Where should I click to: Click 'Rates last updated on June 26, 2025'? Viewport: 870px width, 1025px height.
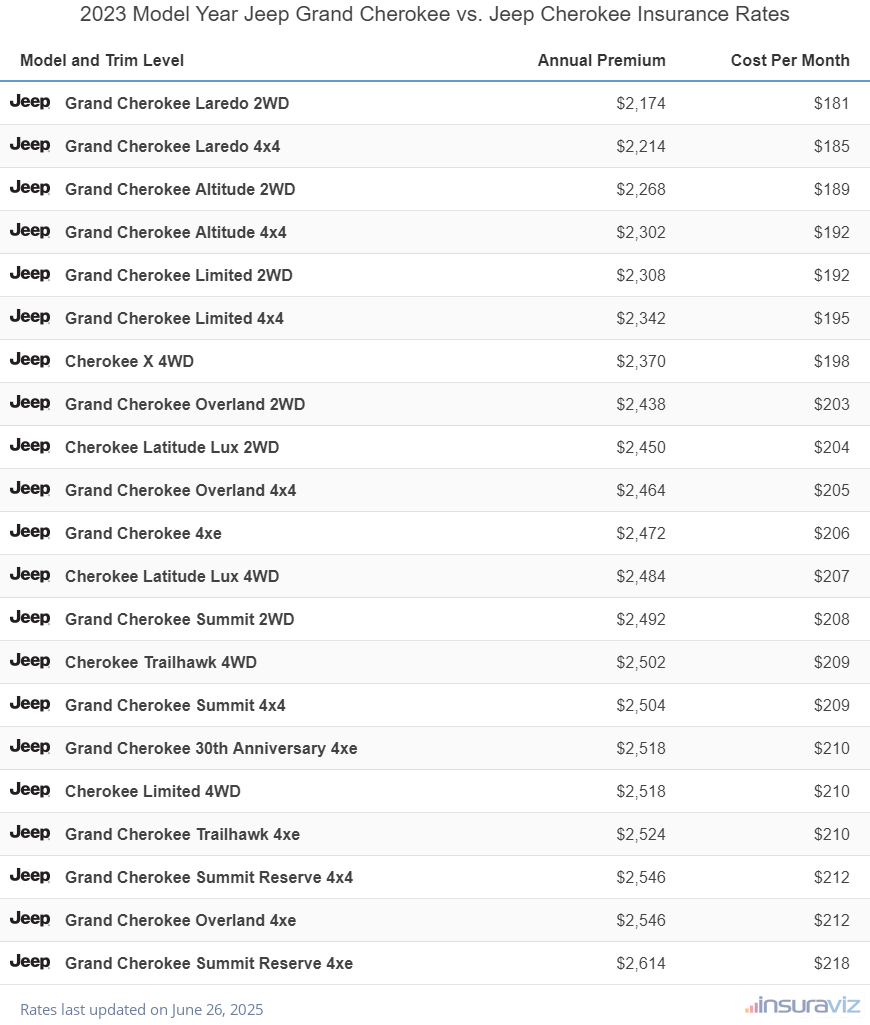142,1009
